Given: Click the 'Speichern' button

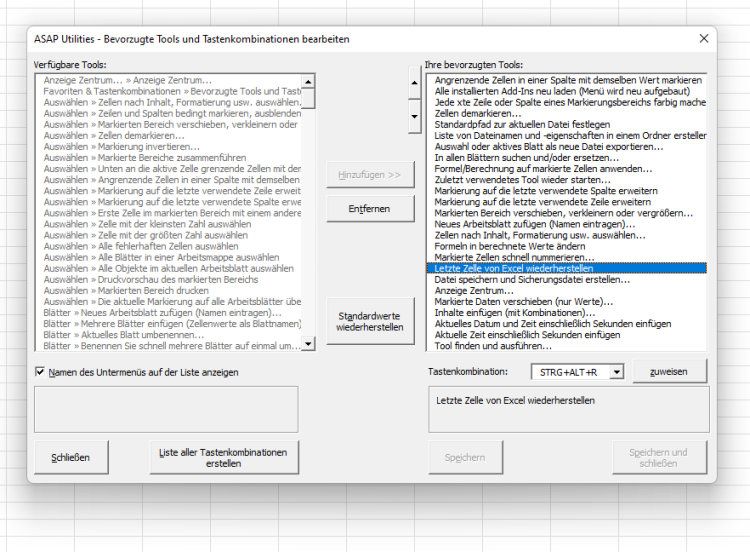Looking at the screenshot, I should [x=465, y=457].
